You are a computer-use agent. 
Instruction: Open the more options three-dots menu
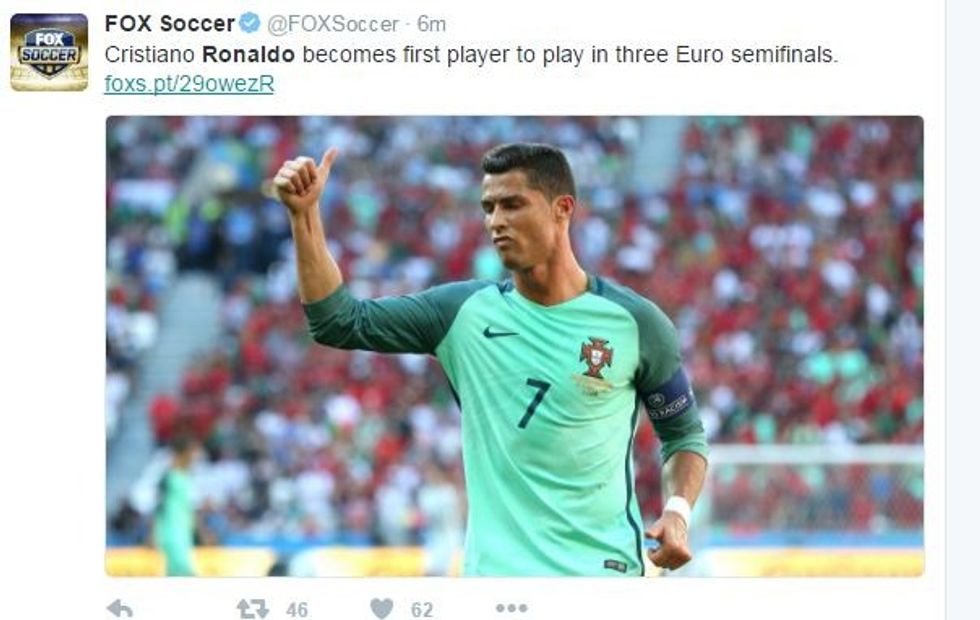pos(512,608)
